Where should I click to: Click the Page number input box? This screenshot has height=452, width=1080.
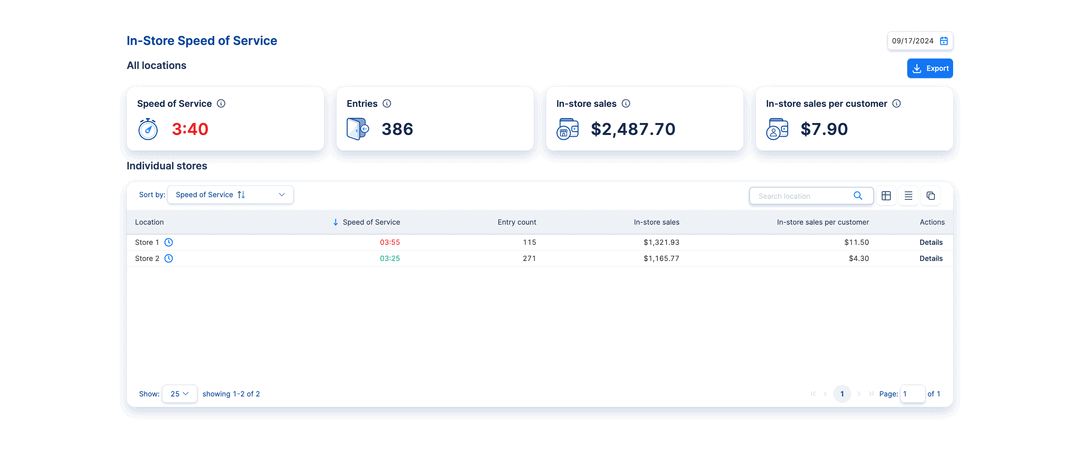911,394
